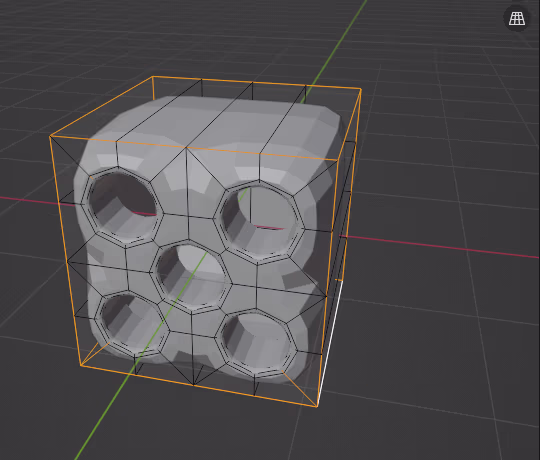
Task: Toggle perspective/orthographic view icon
Action: (517, 19)
